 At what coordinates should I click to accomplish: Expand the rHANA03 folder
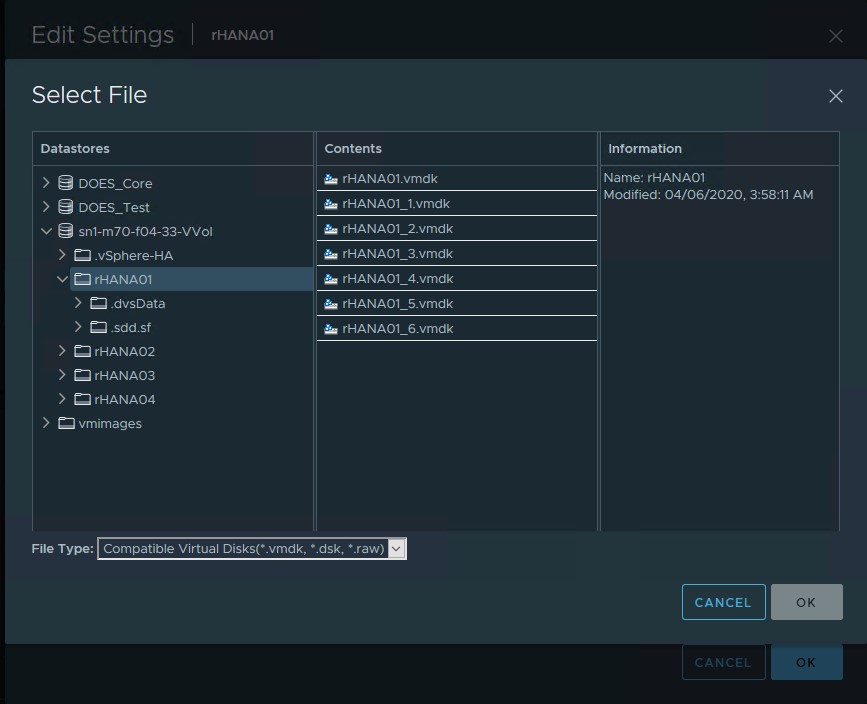click(62, 375)
